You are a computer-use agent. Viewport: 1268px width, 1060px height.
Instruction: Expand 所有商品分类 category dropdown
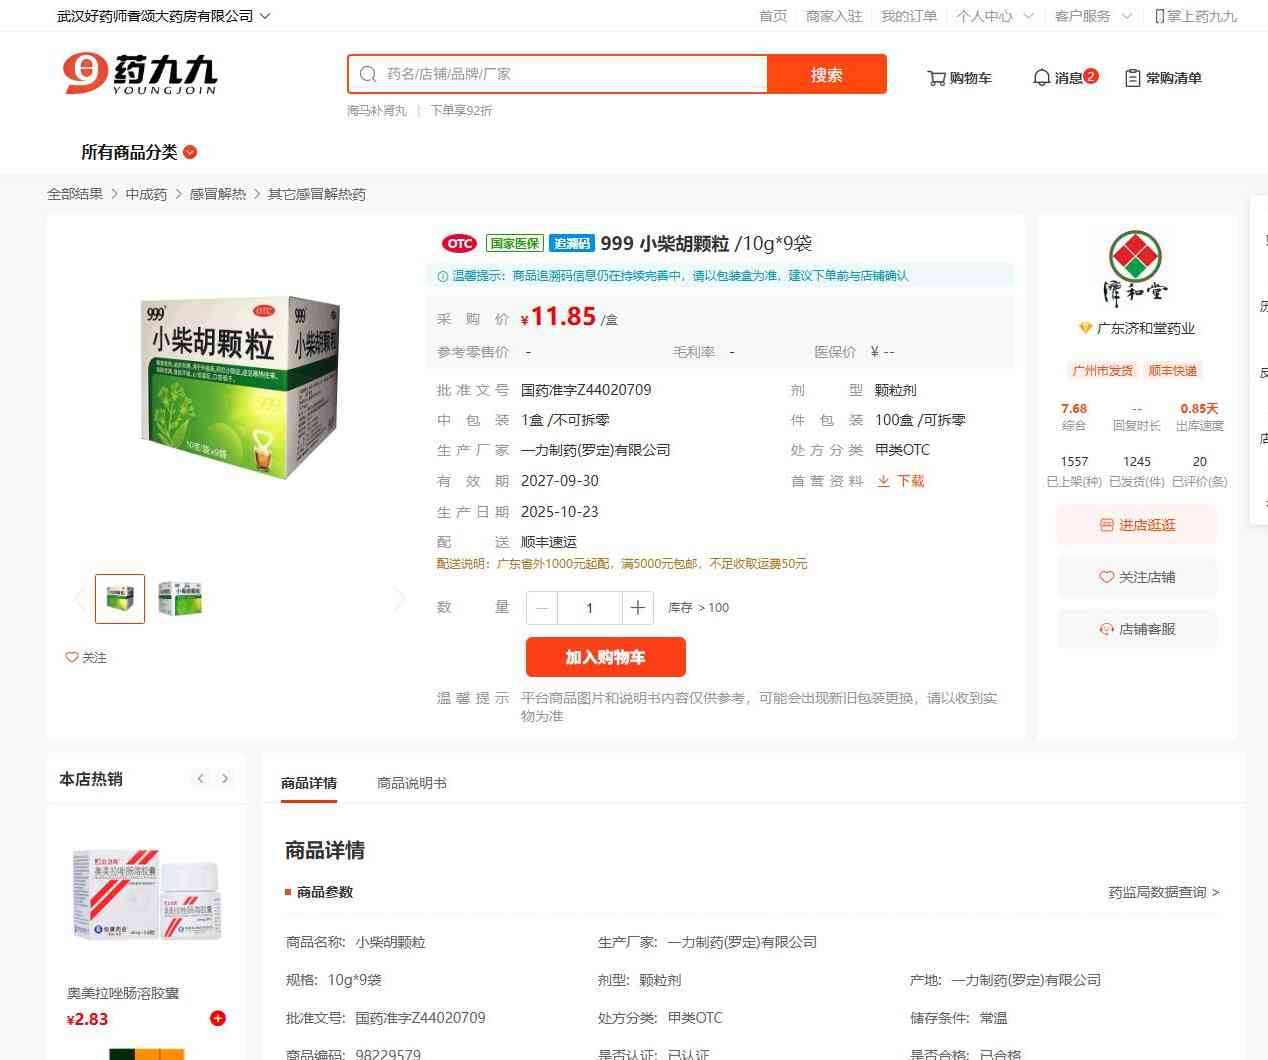coord(139,152)
